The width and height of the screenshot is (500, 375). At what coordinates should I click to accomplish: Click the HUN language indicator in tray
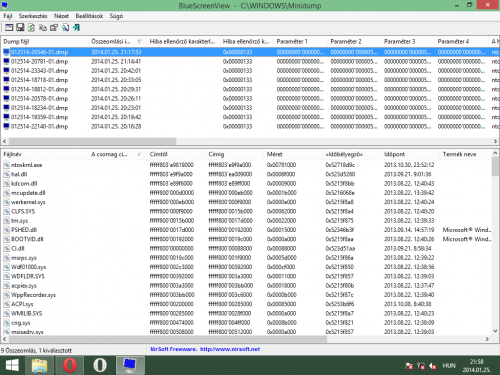pos(449,366)
